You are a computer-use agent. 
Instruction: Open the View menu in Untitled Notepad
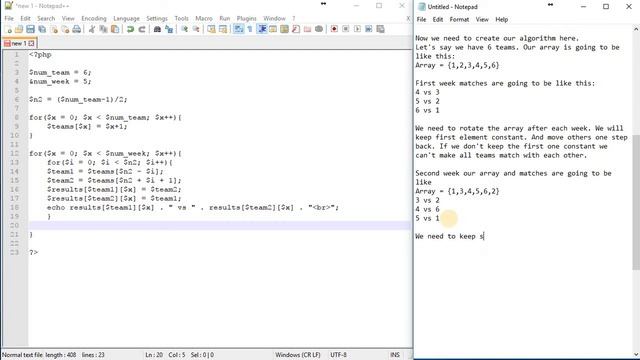tap(482, 19)
